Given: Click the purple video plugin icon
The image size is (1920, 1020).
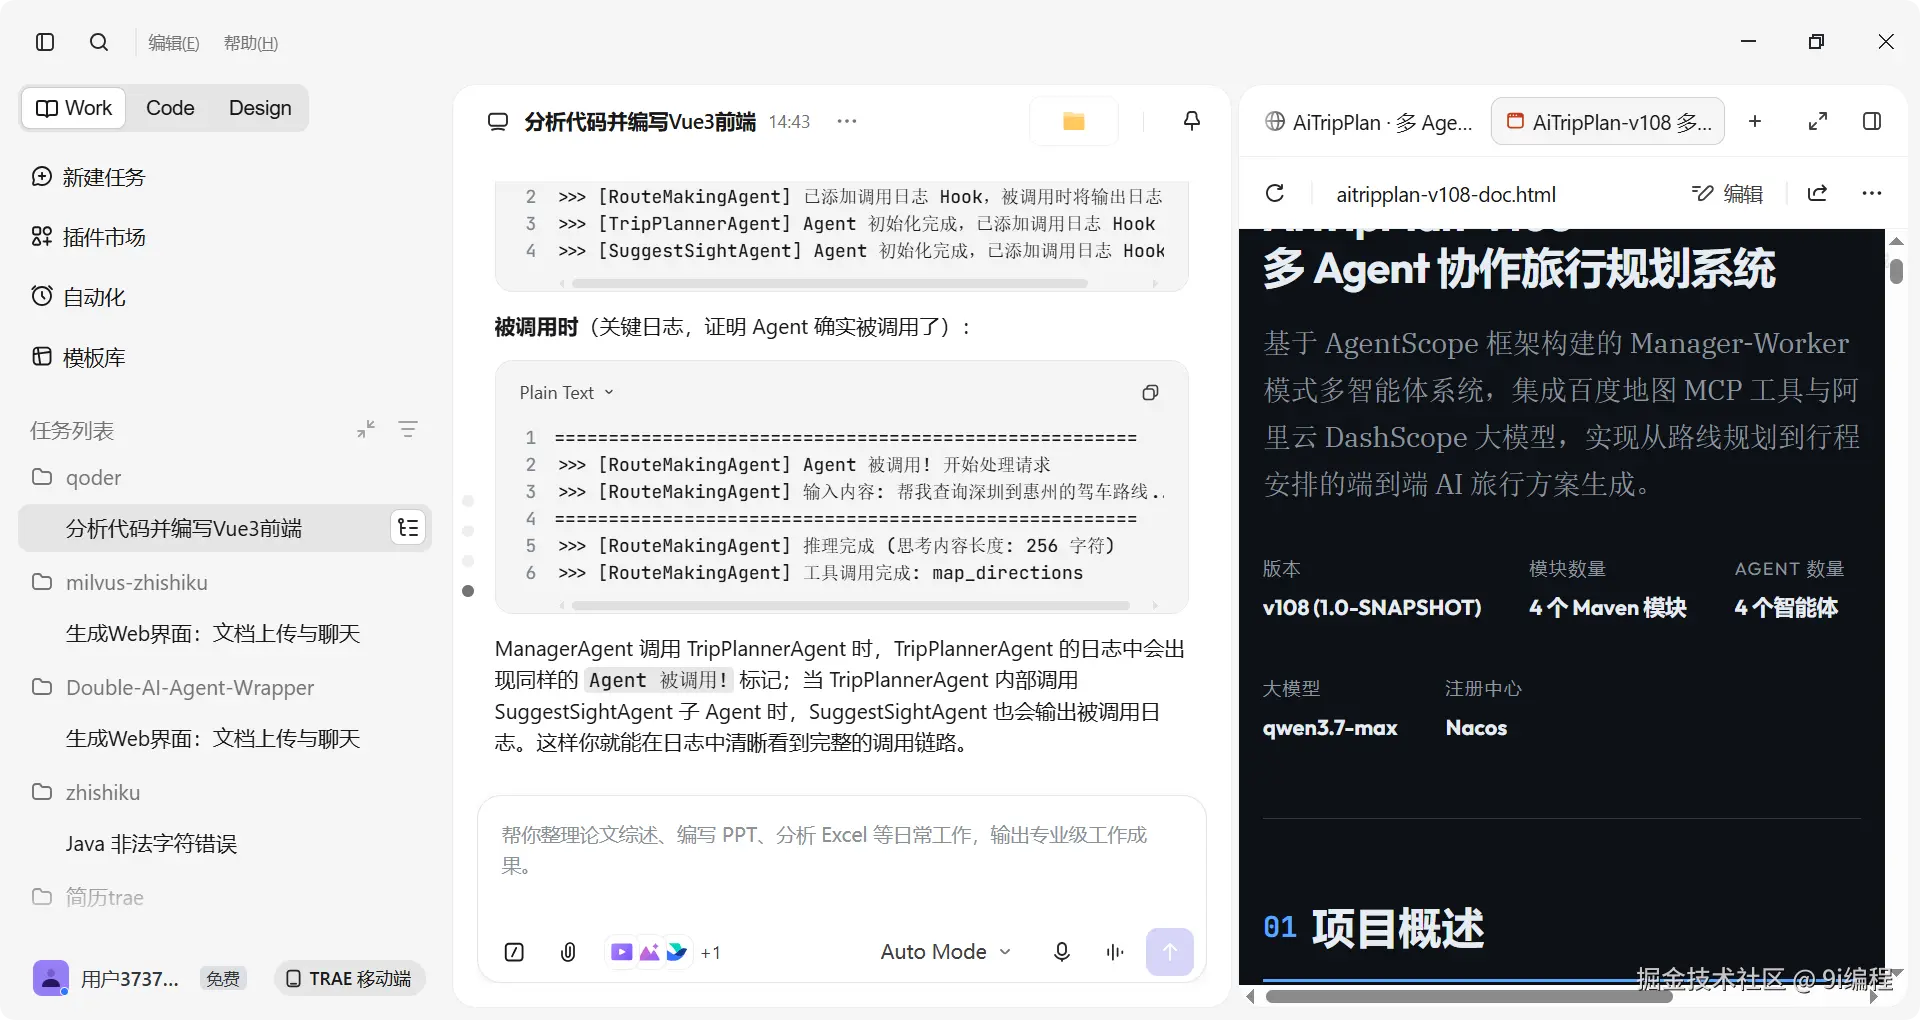Looking at the screenshot, I should point(621,952).
